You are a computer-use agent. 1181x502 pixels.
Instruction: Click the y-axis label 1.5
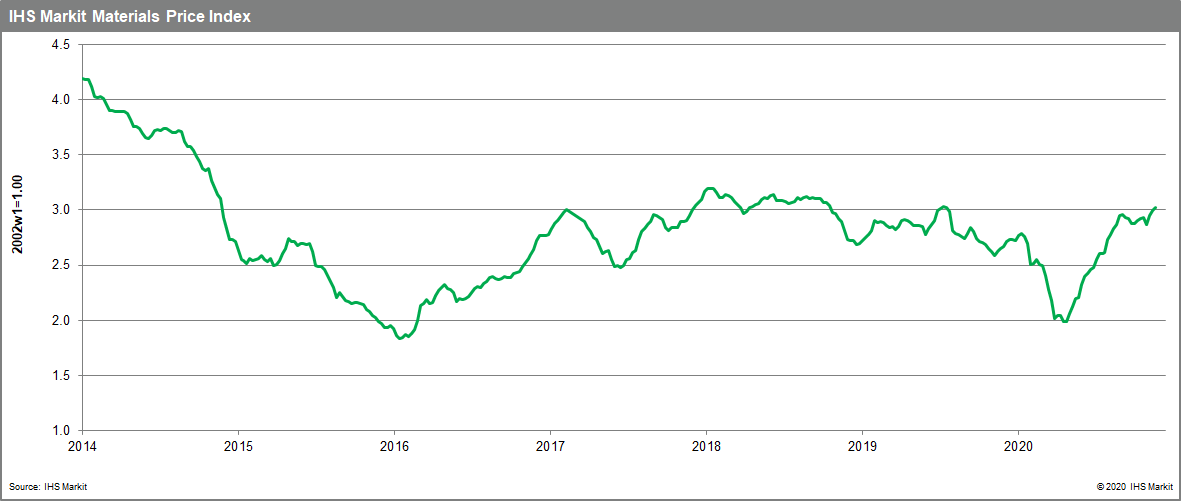[61, 375]
